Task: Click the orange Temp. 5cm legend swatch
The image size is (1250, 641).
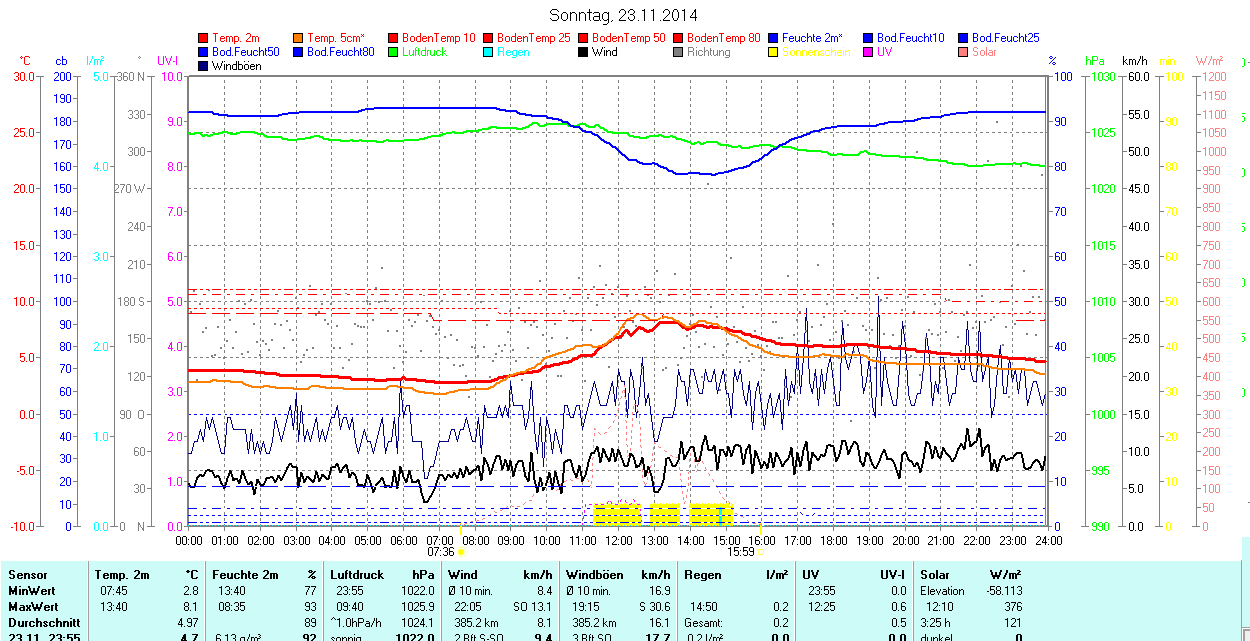Action: pyautogui.click(x=299, y=38)
